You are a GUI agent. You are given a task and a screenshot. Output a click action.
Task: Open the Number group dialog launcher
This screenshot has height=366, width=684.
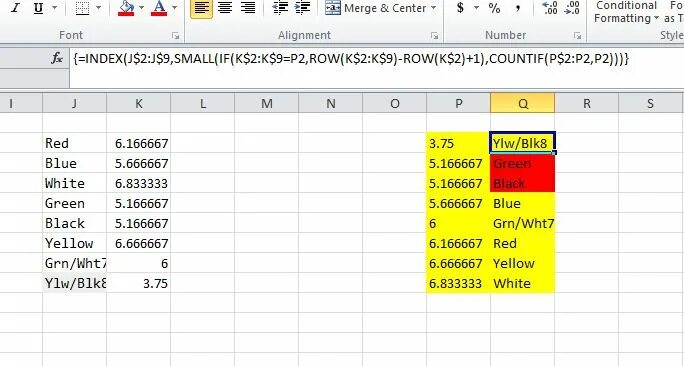coord(577,36)
